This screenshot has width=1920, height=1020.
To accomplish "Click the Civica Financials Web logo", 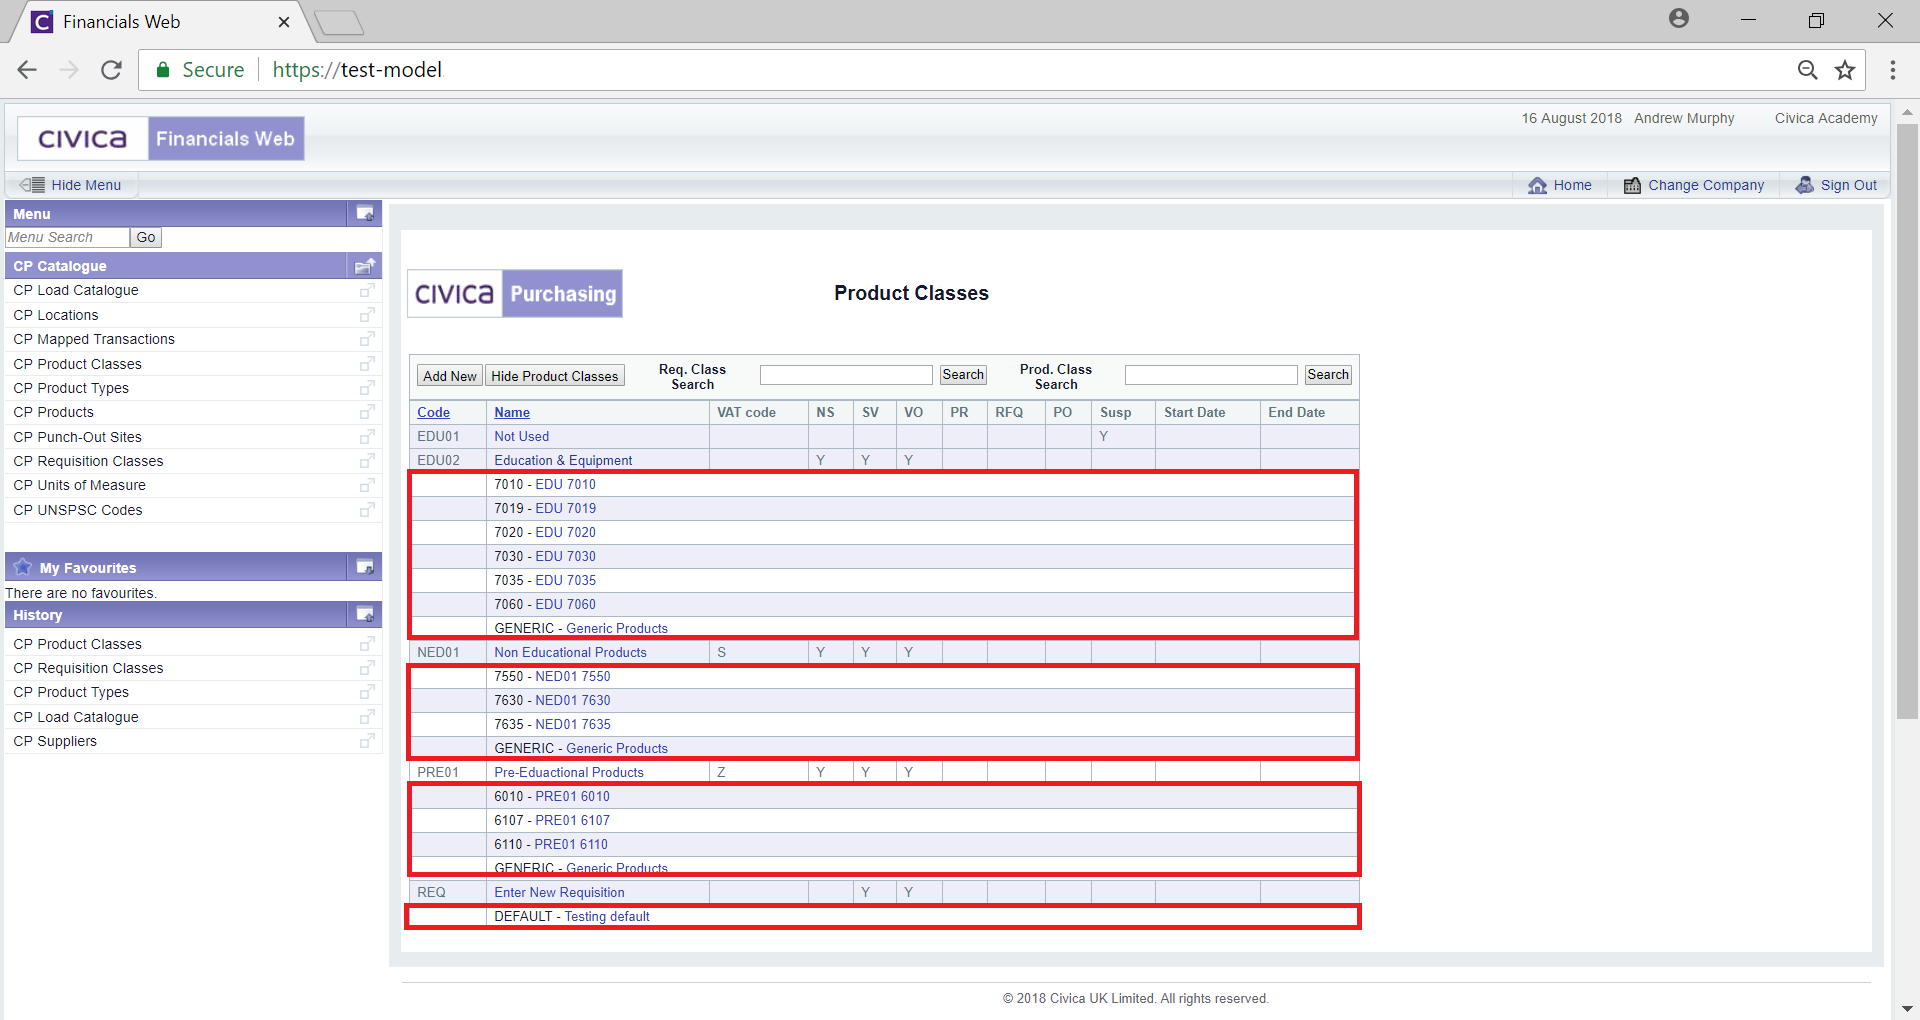I will point(161,138).
